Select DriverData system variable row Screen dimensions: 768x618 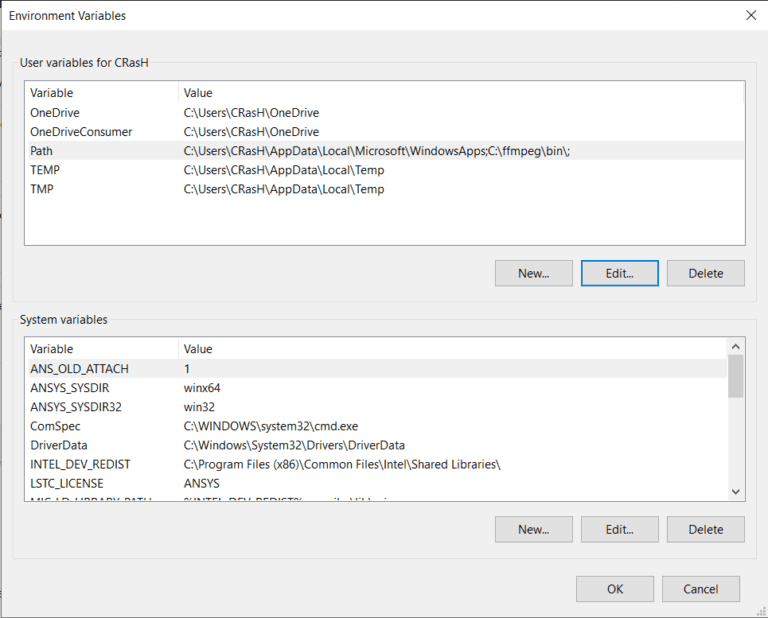coord(59,445)
